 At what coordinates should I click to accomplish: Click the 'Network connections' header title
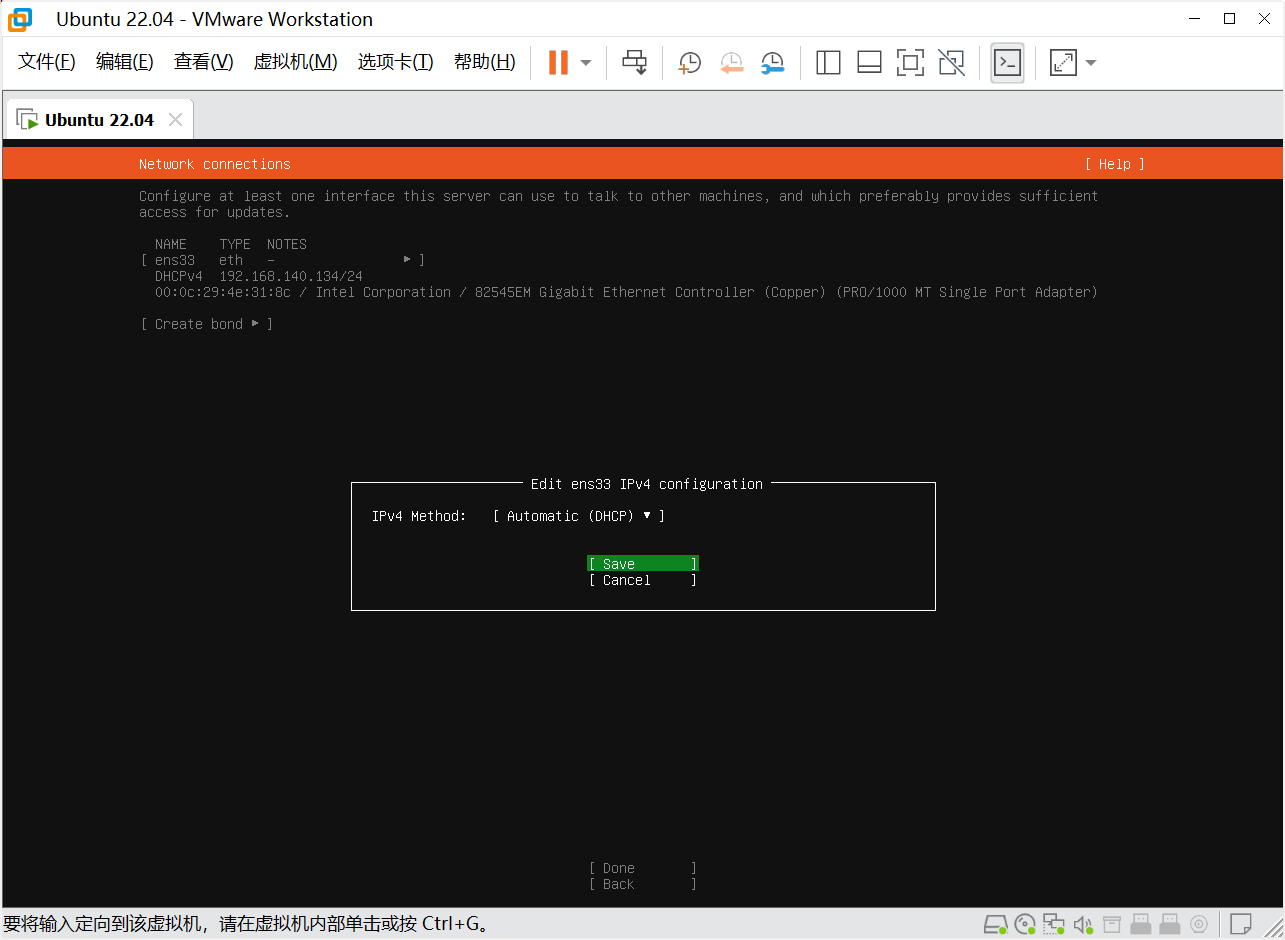coord(215,164)
